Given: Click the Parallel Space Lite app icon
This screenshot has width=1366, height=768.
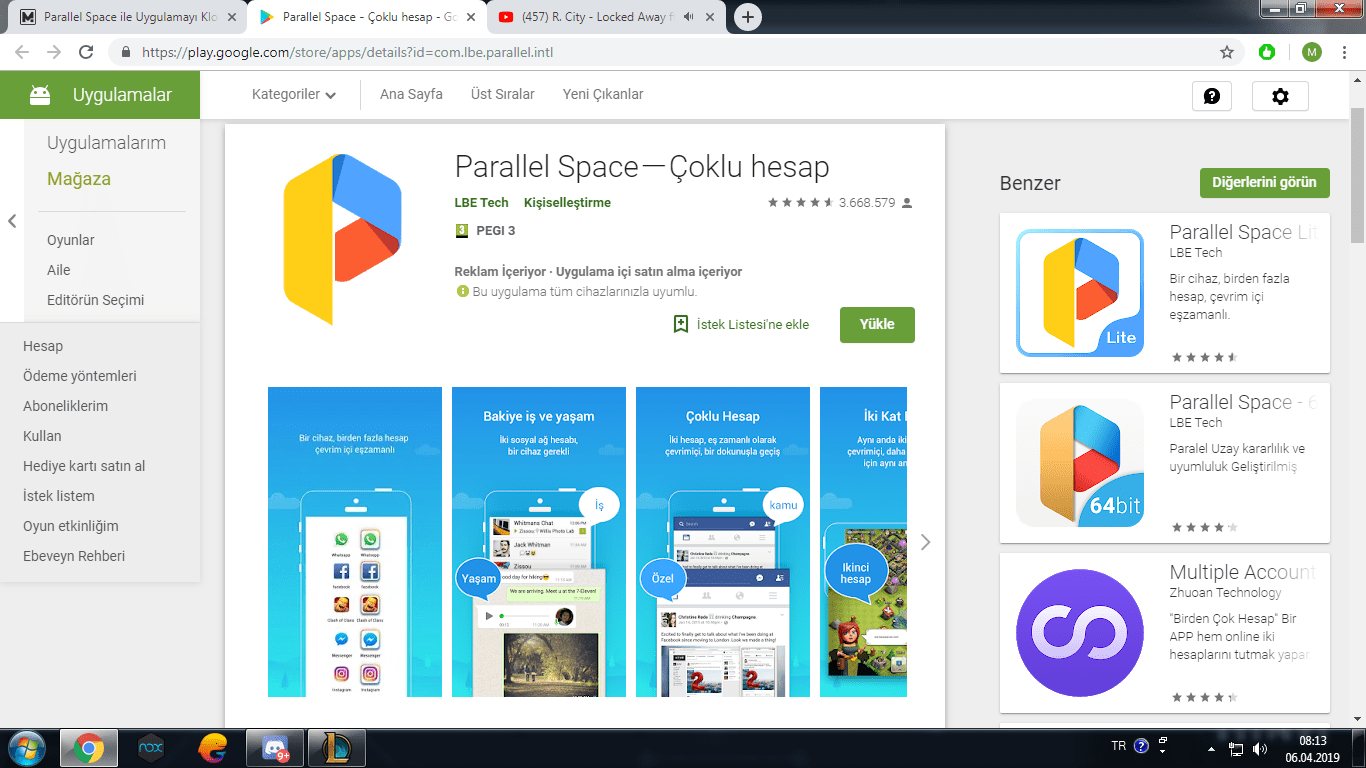Looking at the screenshot, I should [x=1080, y=293].
